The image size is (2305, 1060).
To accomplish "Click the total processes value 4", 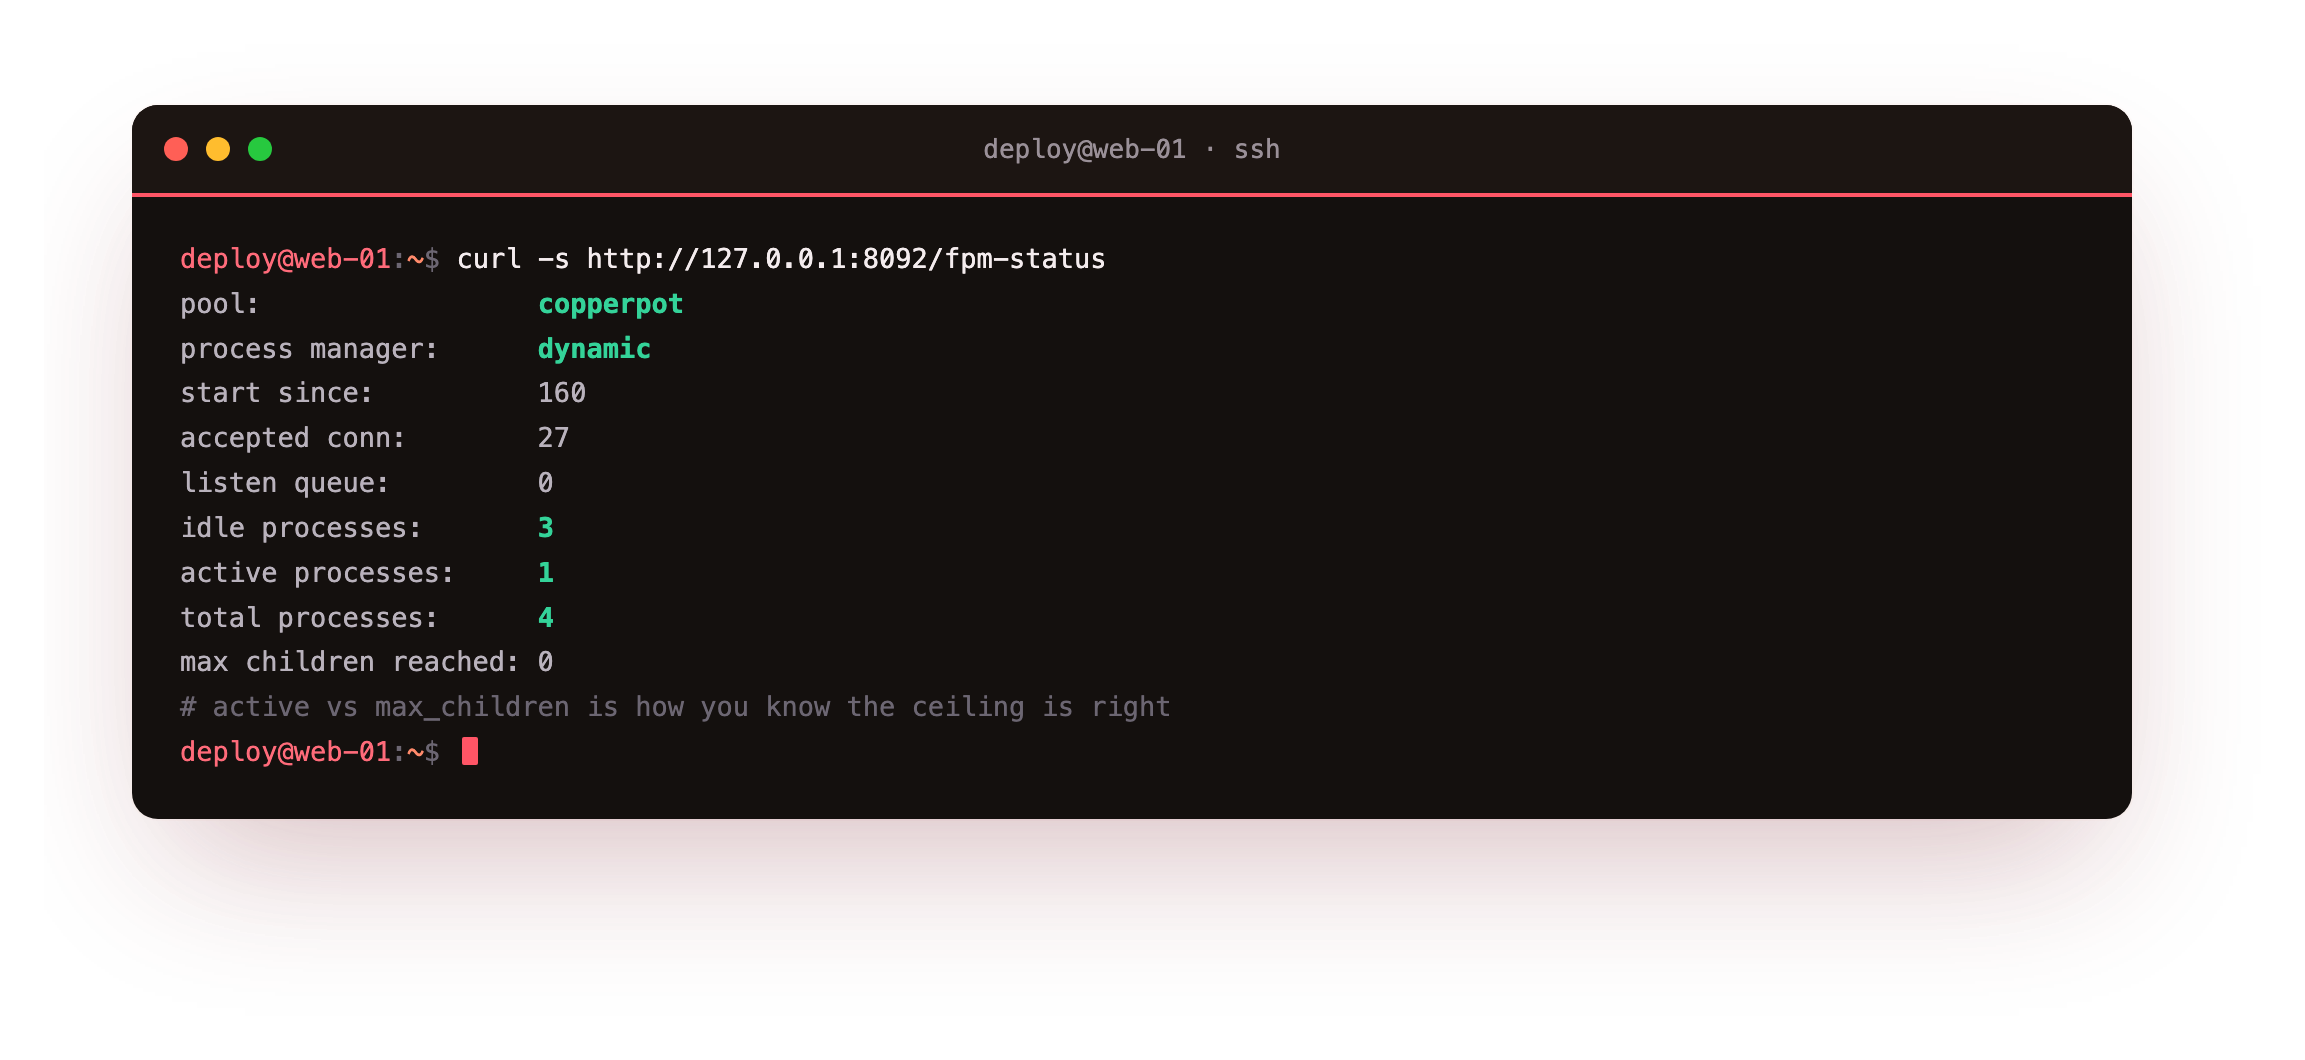I will pos(546,618).
